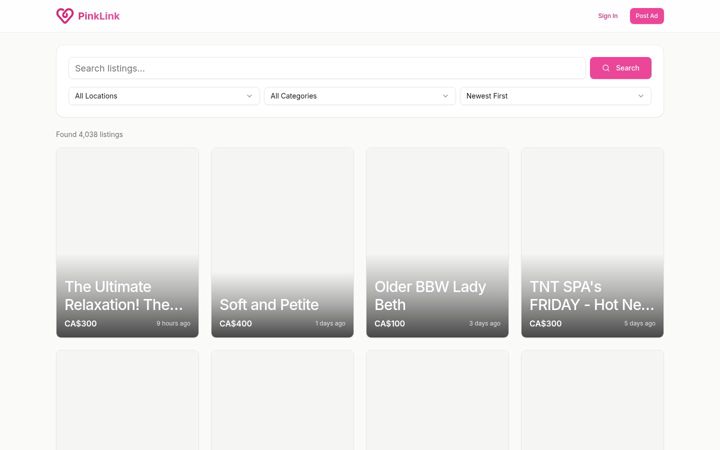Click the chevron arrow on All Categories
This screenshot has height=450, width=720.
point(445,96)
